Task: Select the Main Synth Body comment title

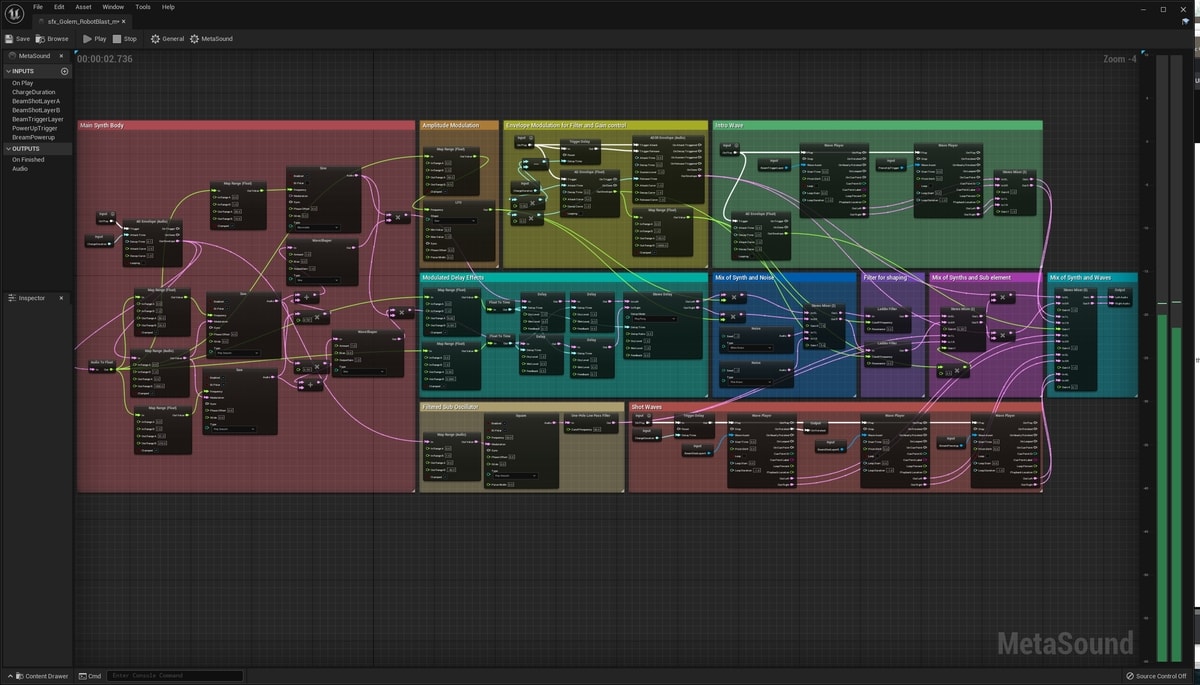Action: pyautogui.click(x=102, y=126)
